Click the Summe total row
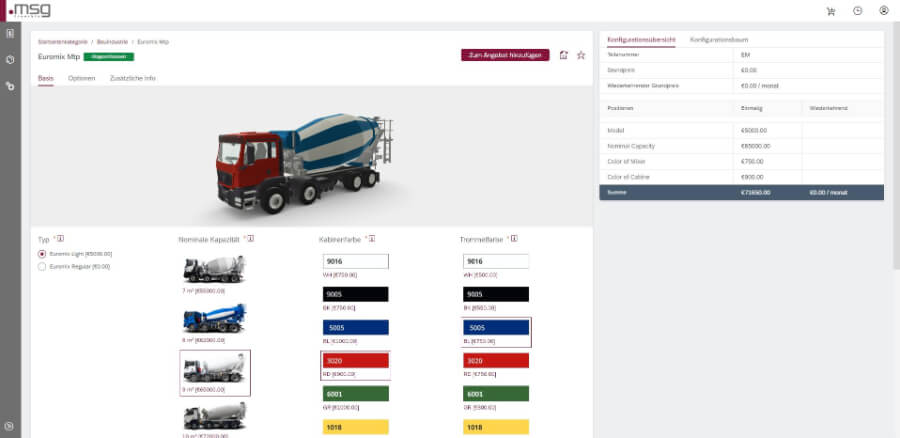This screenshot has width=900, height=438. tap(742, 192)
